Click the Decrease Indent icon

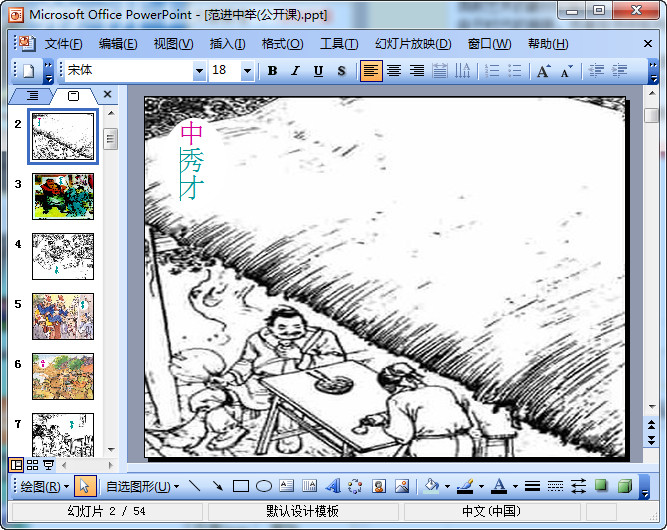click(x=596, y=71)
